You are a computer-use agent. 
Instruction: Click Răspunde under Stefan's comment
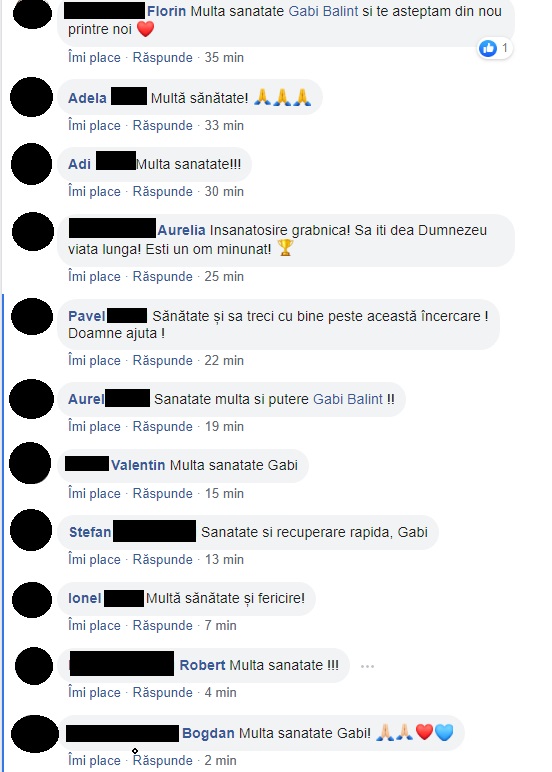(162, 559)
